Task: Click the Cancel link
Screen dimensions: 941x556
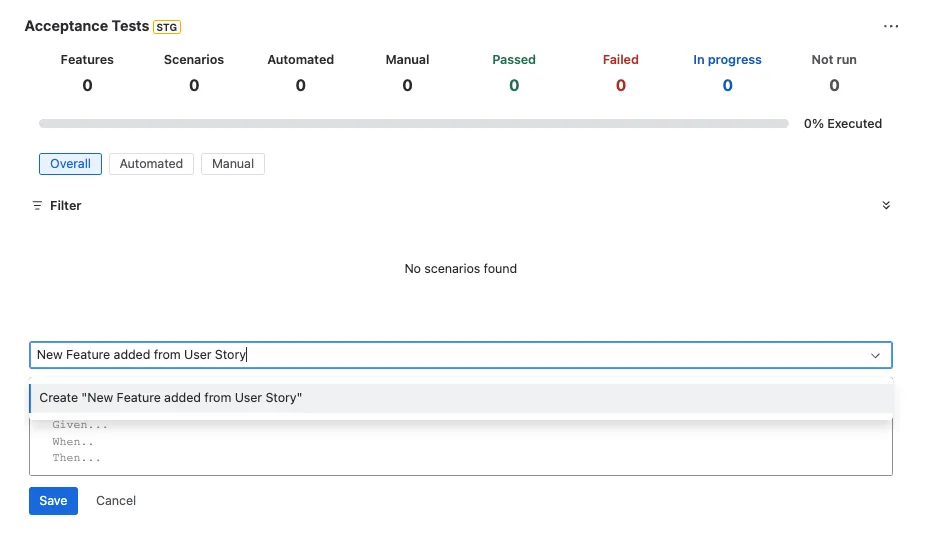Action: (116, 501)
